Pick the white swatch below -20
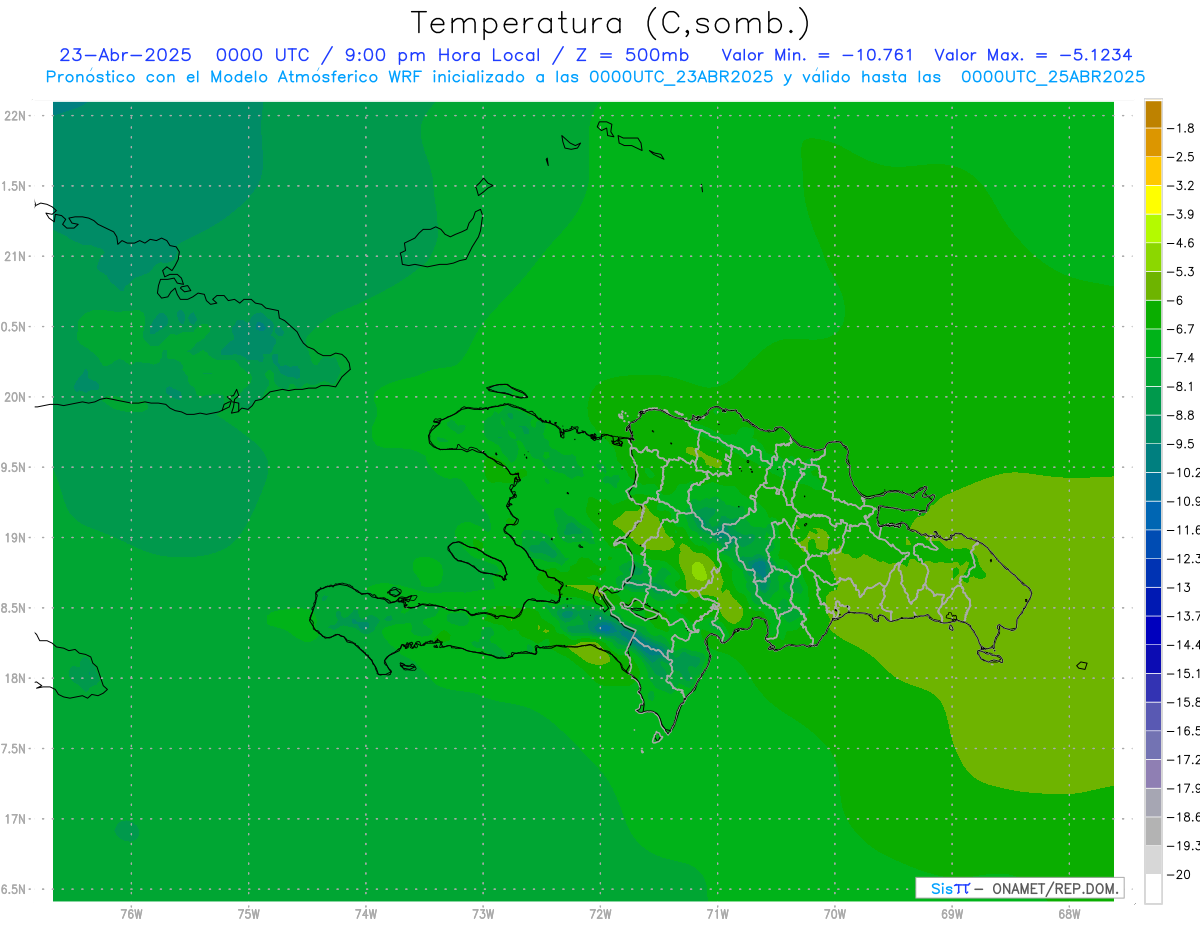Image resolution: width=1200 pixels, height=927 pixels. (1153, 888)
